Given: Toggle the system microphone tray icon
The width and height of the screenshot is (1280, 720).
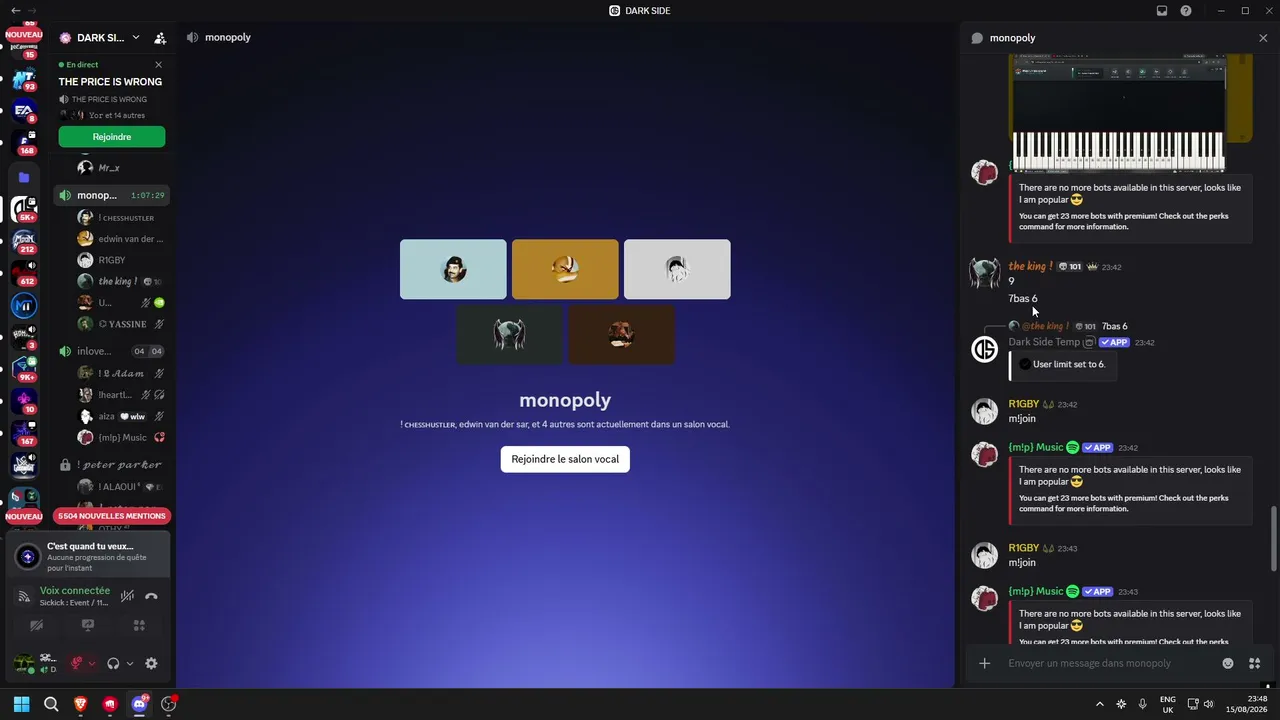Looking at the screenshot, I should (x=1142, y=704).
